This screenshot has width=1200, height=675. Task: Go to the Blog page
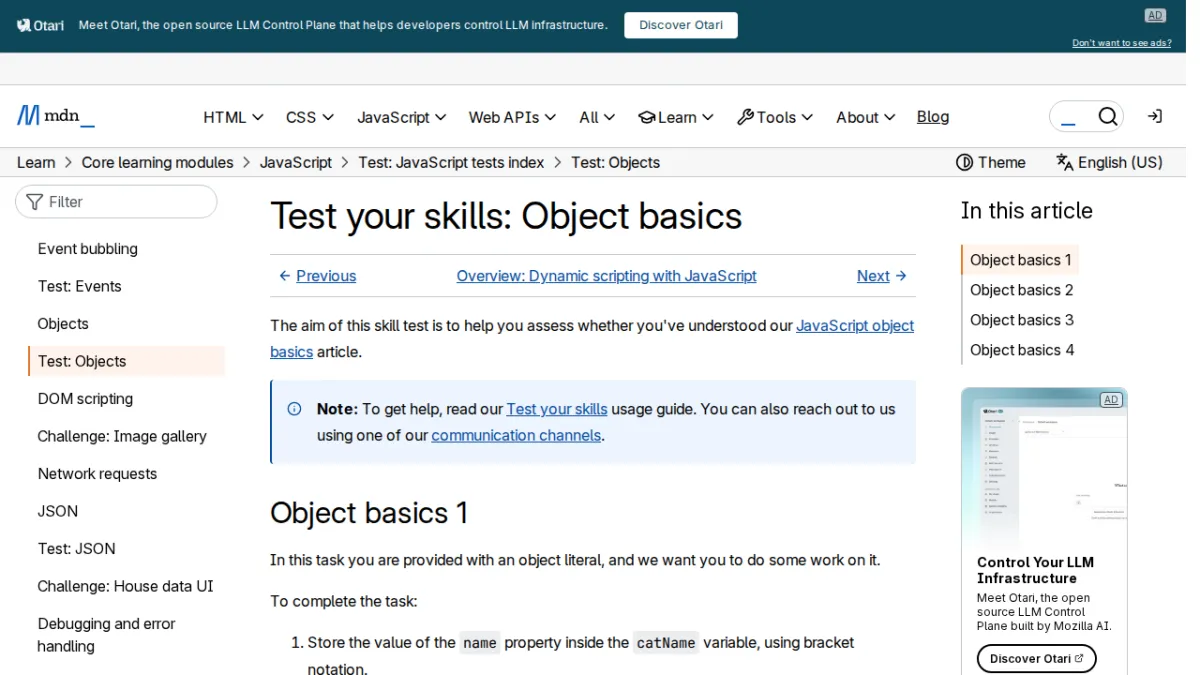coord(933,117)
